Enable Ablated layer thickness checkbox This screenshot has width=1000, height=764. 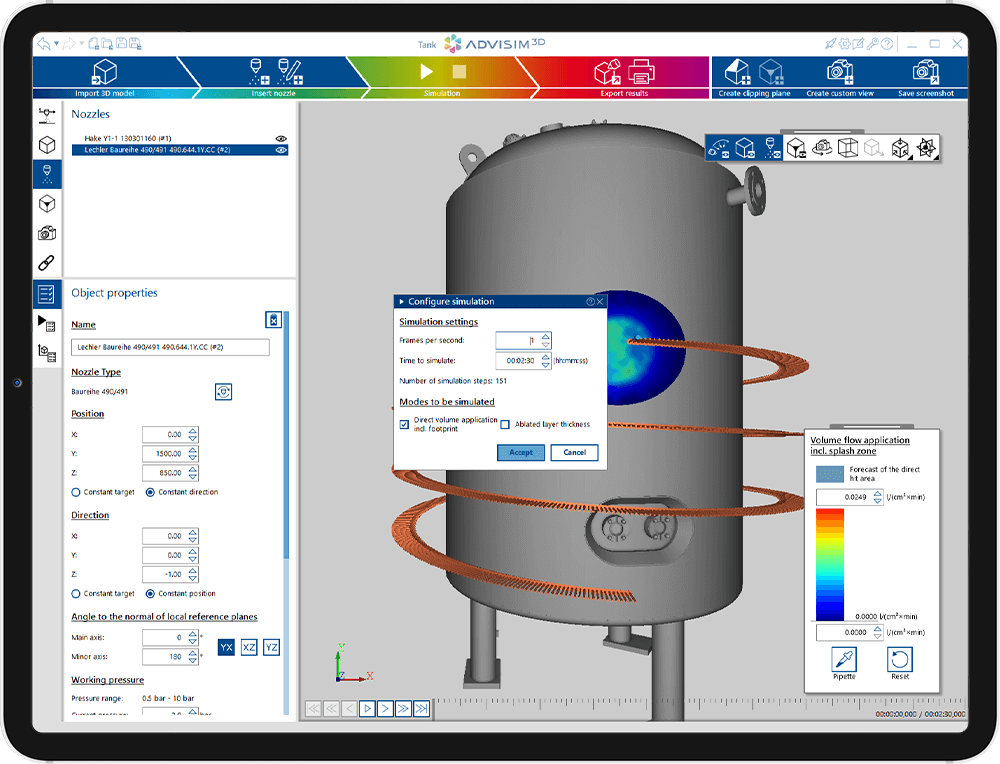pos(505,424)
